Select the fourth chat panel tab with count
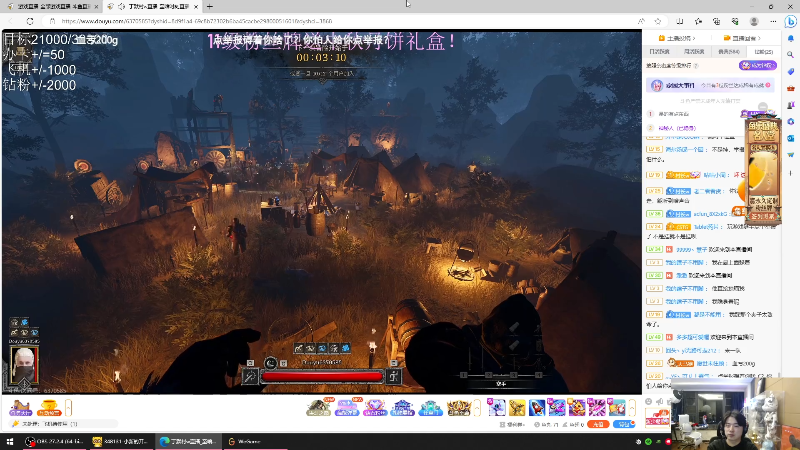 pos(763,52)
